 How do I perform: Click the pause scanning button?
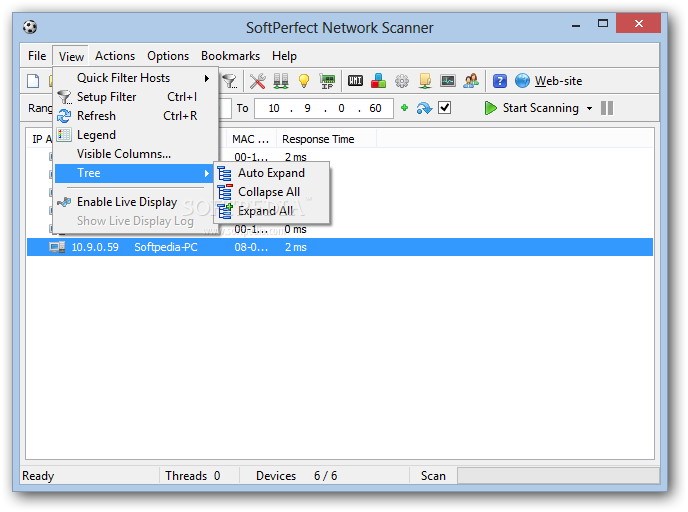607,108
